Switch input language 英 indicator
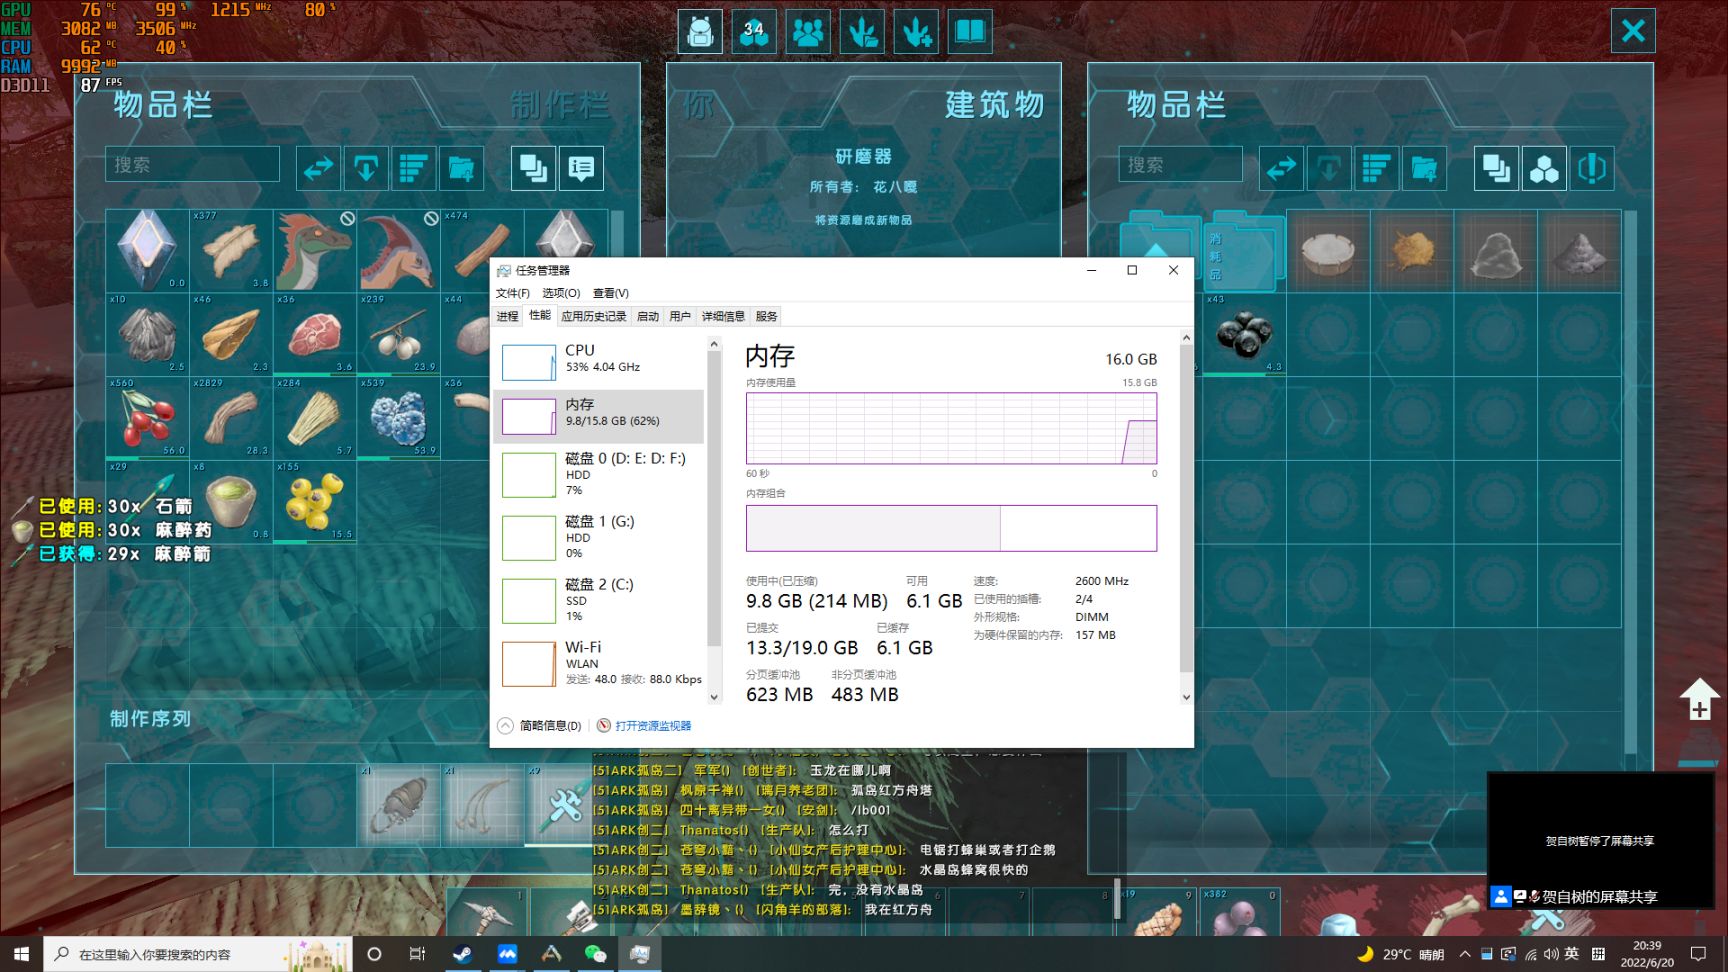 pyautogui.click(x=1572, y=954)
